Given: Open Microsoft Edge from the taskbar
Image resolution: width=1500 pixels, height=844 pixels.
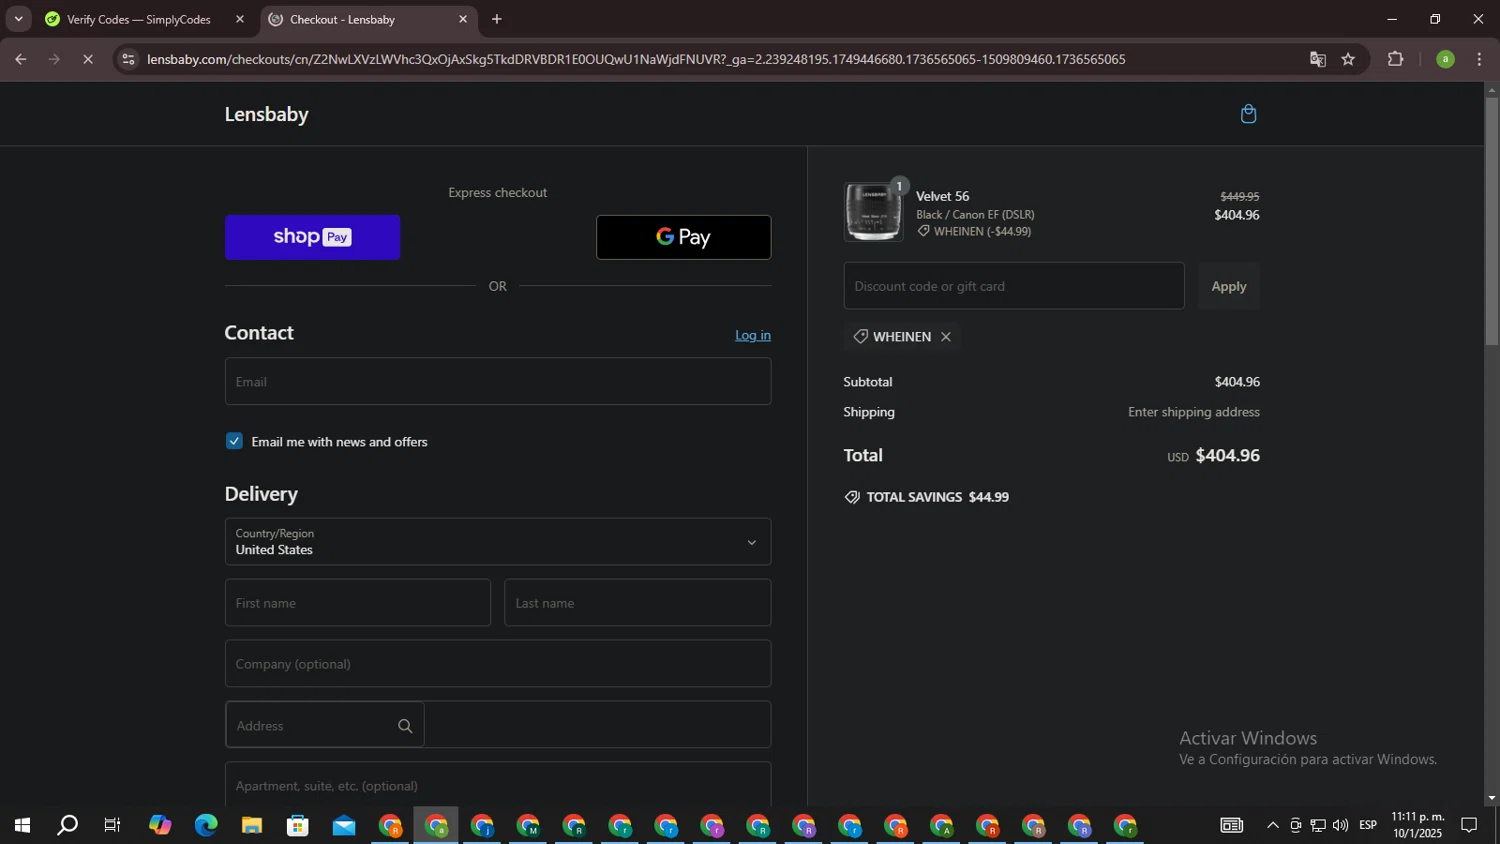Looking at the screenshot, I should tap(206, 826).
